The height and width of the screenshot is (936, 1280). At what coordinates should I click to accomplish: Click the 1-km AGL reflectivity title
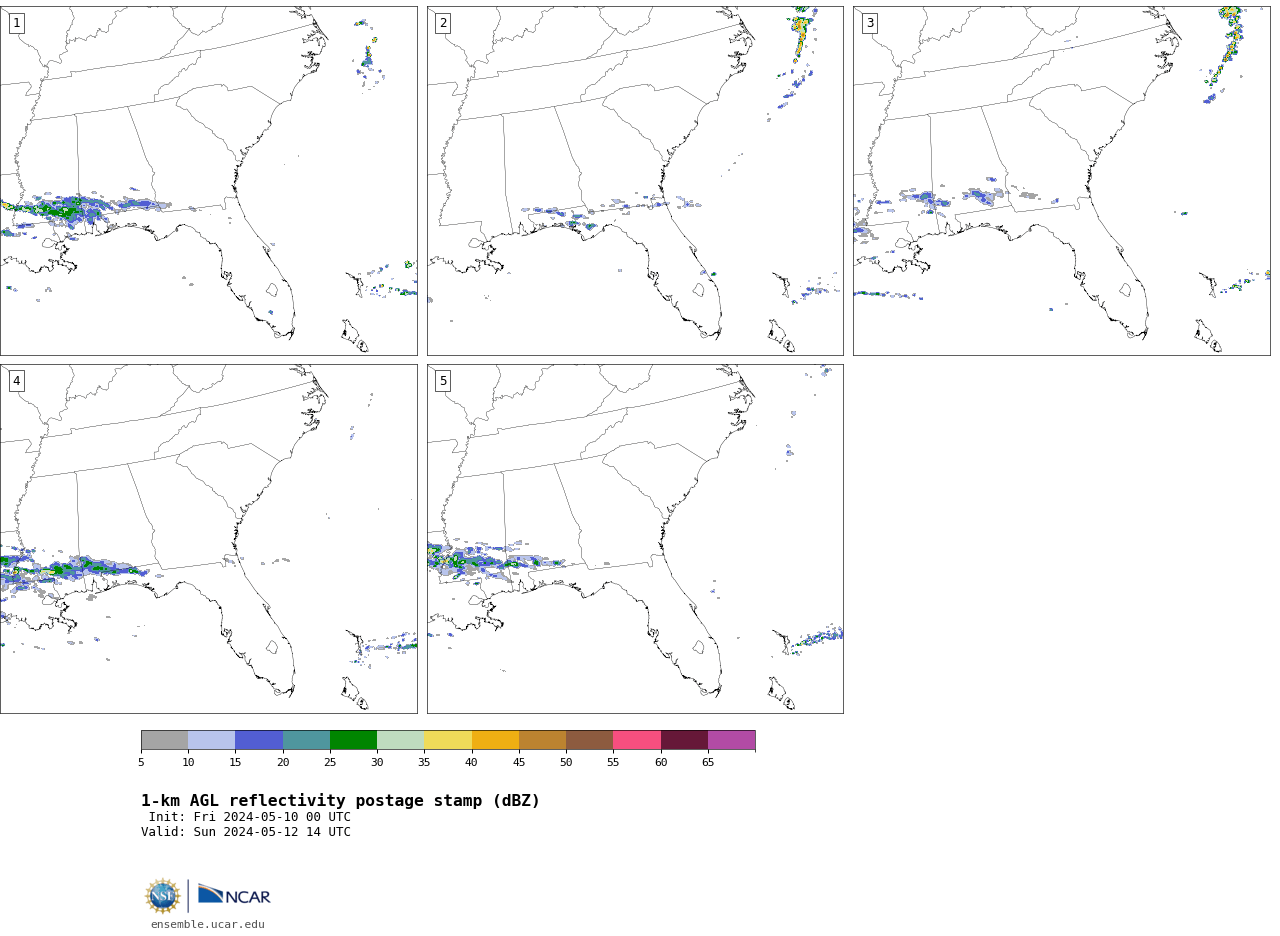340,801
